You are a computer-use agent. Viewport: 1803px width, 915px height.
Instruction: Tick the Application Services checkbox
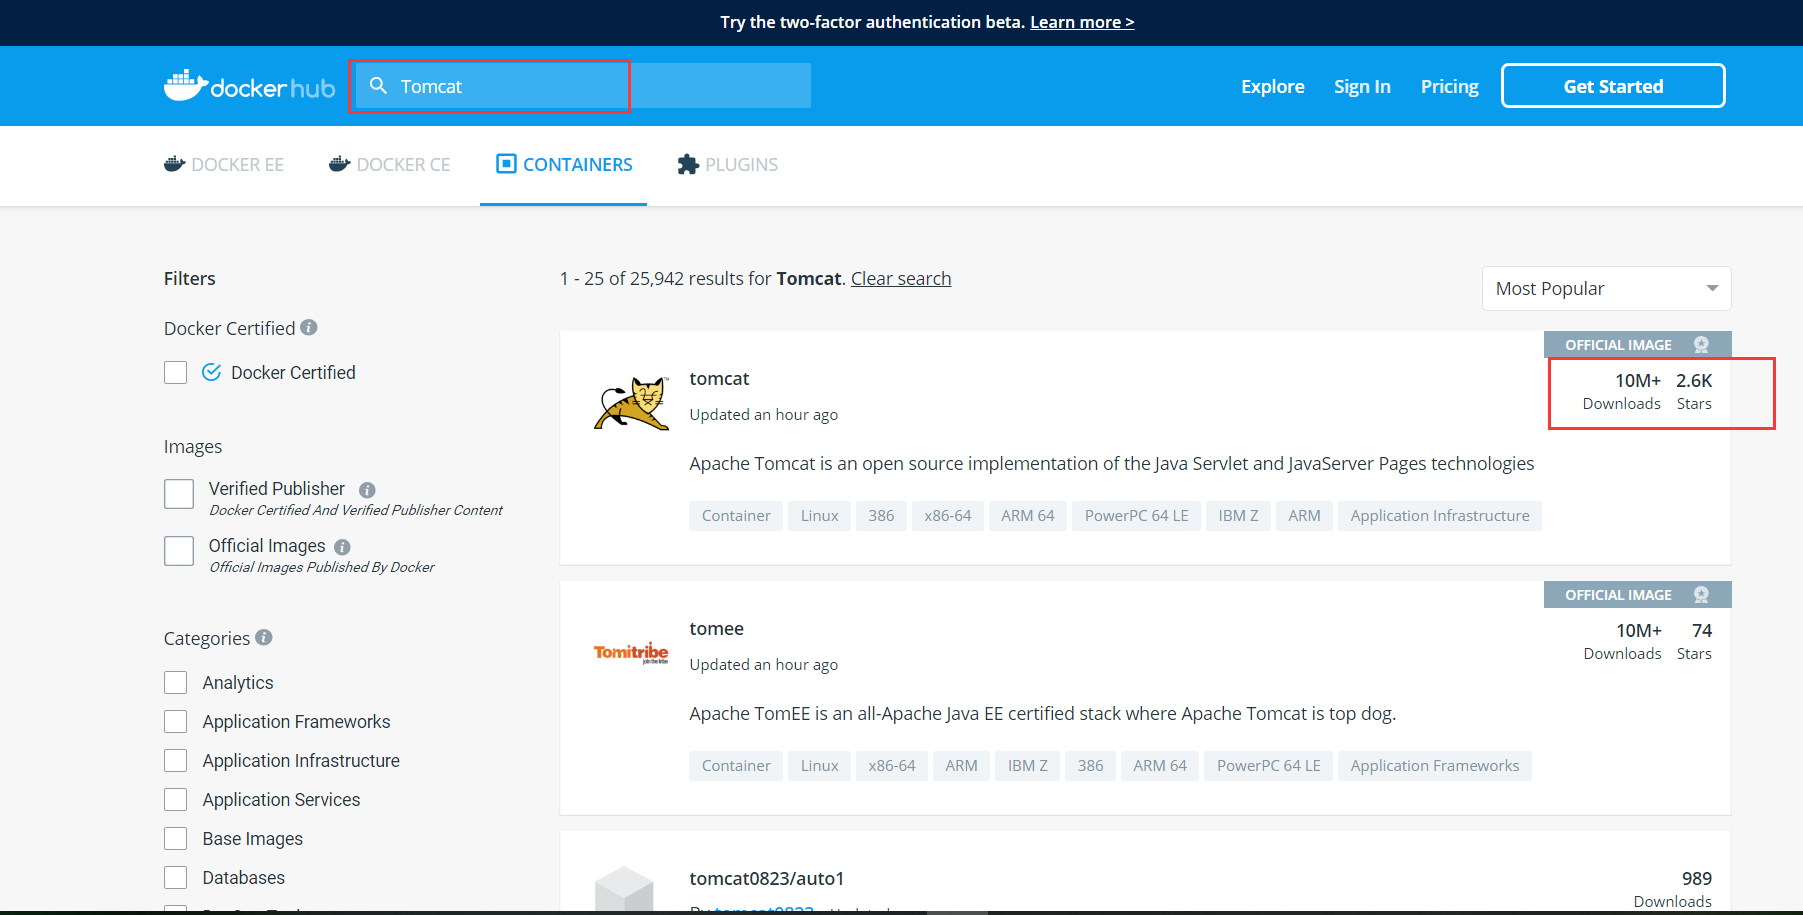(176, 799)
